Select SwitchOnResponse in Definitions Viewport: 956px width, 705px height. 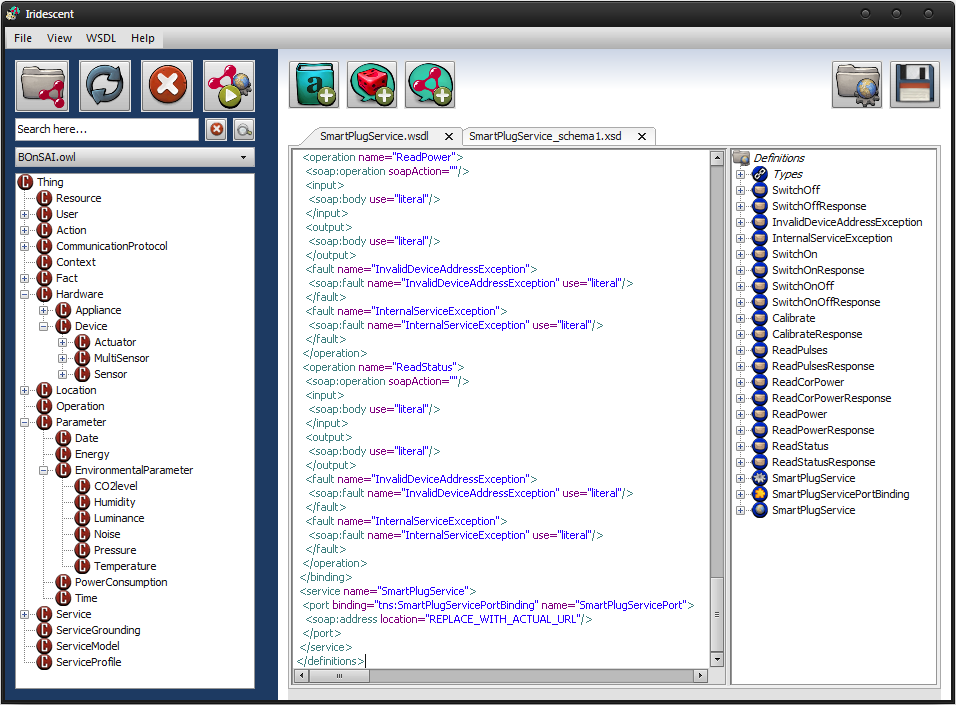(818, 270)
